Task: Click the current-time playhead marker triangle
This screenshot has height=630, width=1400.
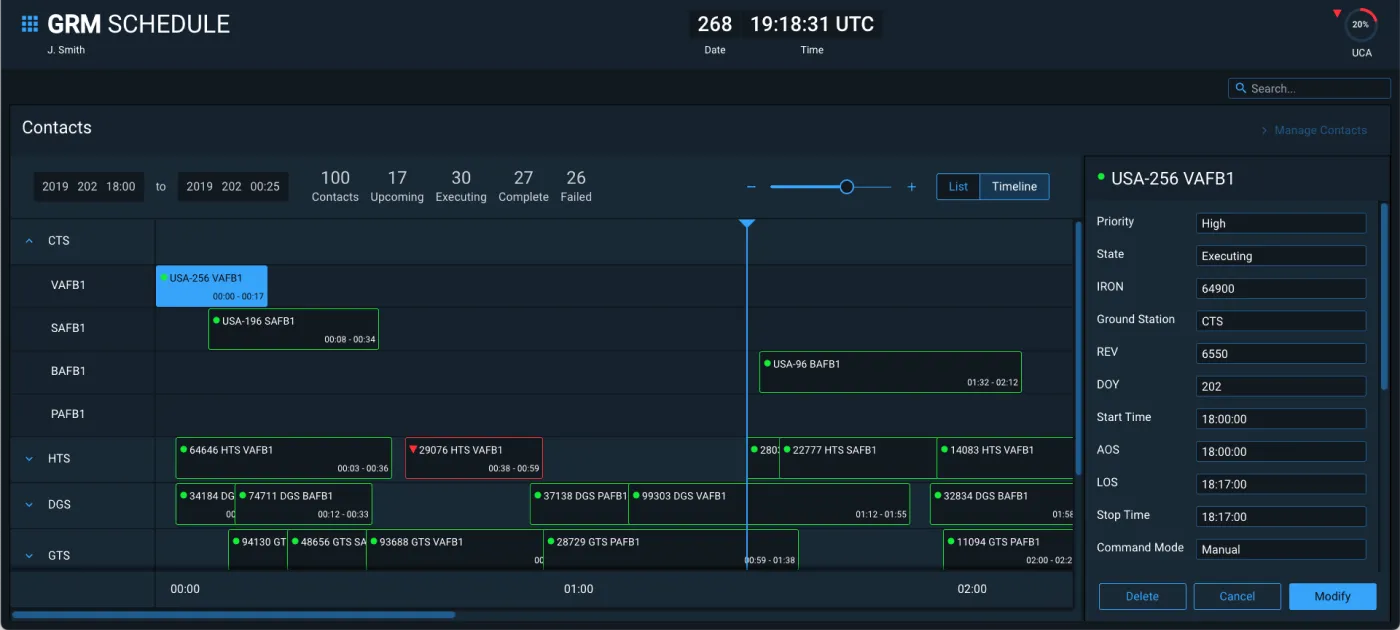Action: coord(746,224)
